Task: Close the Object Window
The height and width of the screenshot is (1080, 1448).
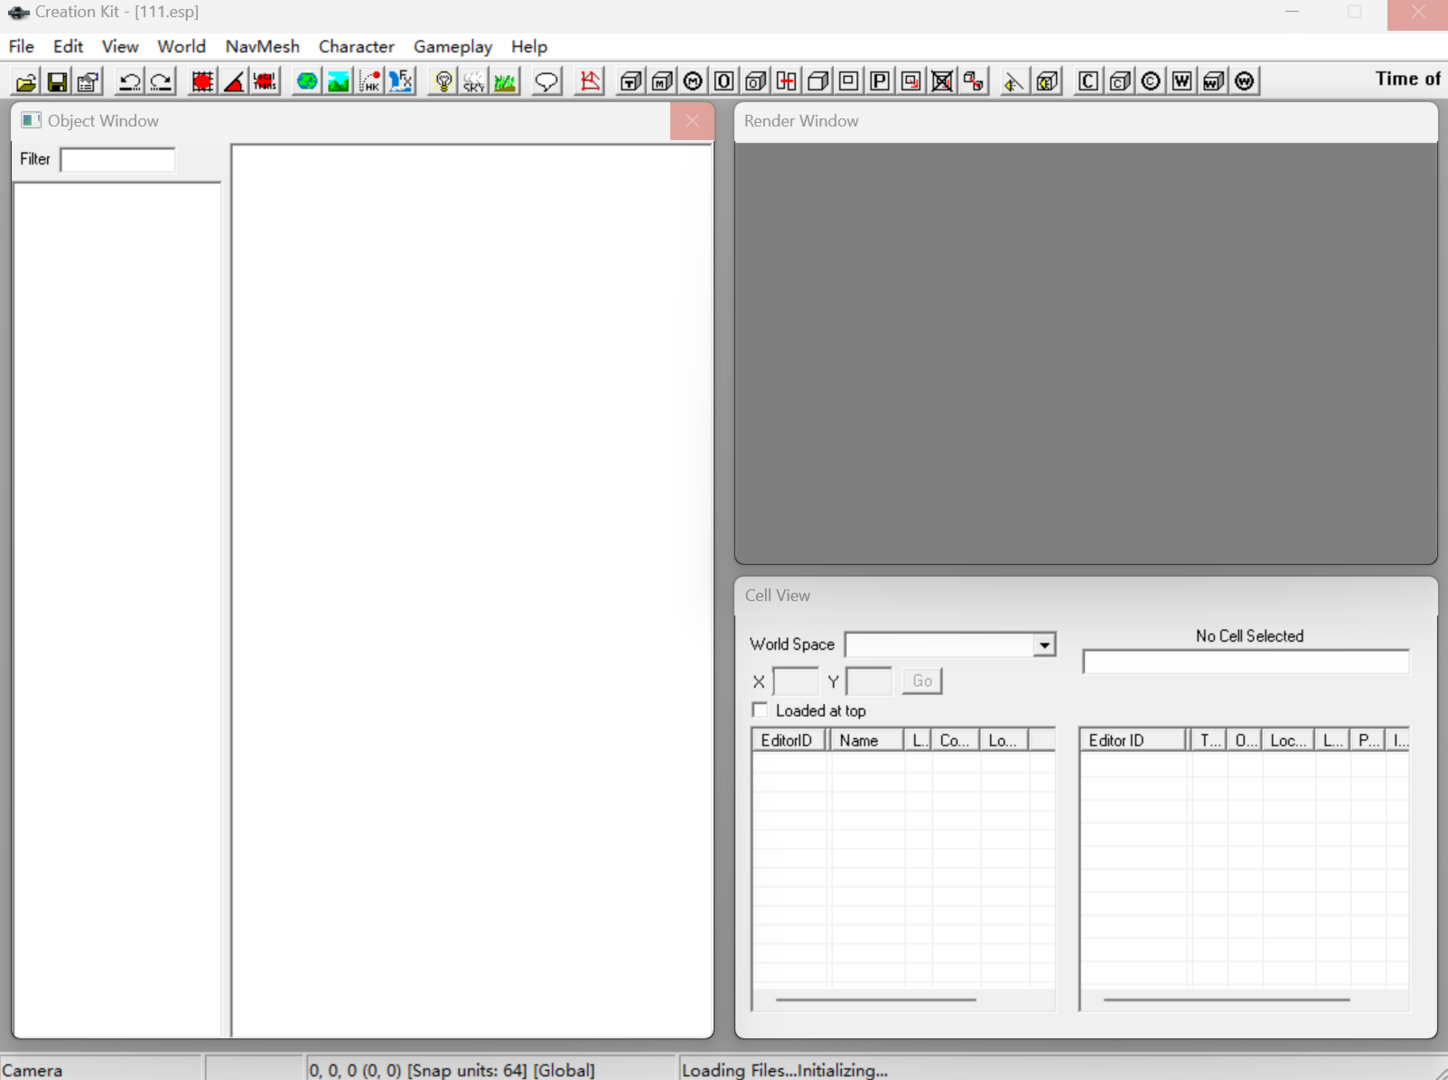Action: pyautogui.click(x=692, y=121)
